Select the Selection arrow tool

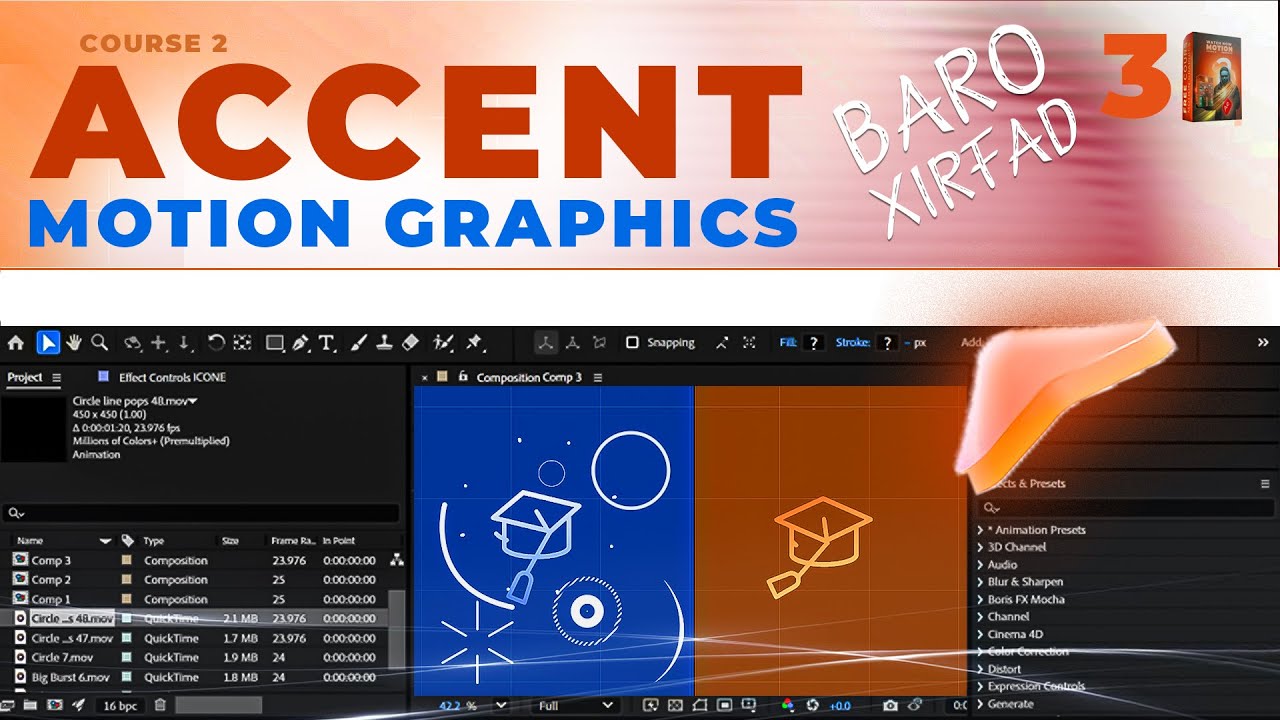pyautogui.click(x=47, y=343)
